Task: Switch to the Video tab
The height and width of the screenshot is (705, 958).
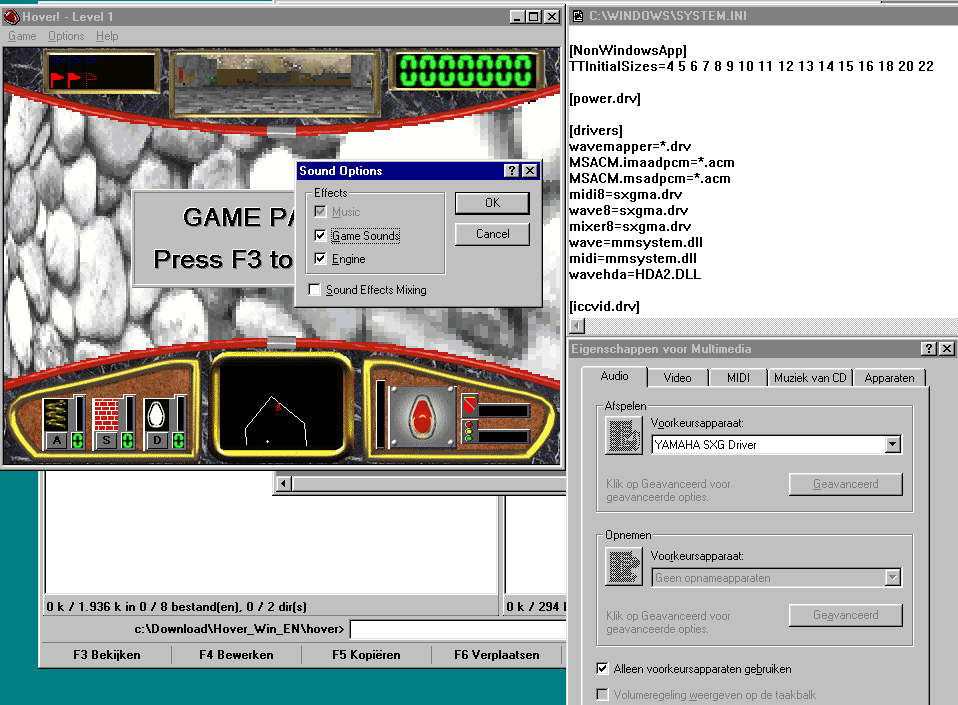Action: 678,378
